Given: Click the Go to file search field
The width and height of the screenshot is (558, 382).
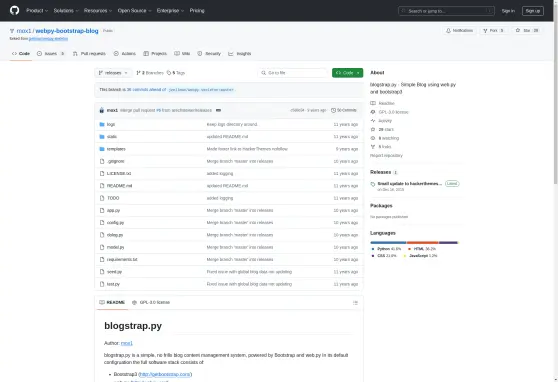Looking at the screenshot, I should (x=293, y=73).
